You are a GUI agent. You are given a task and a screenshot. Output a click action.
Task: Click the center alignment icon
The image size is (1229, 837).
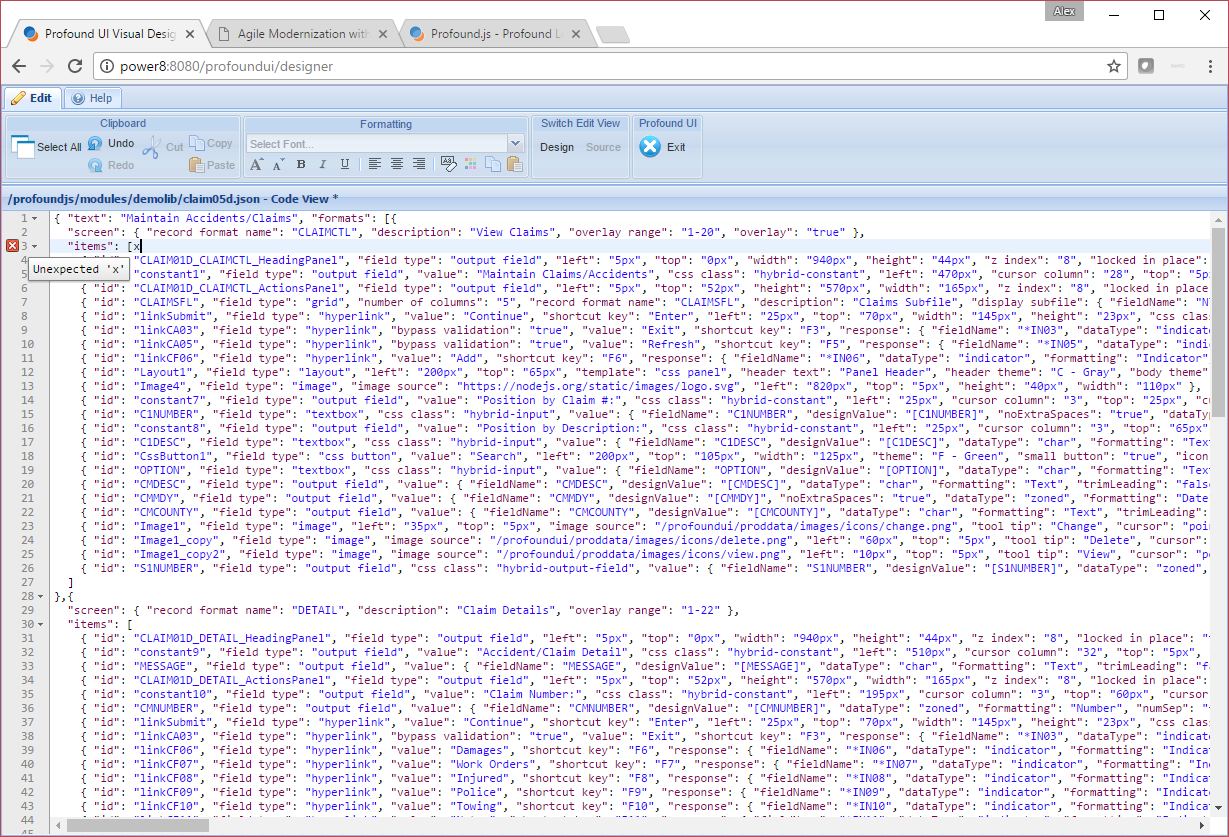click(397, 164)
